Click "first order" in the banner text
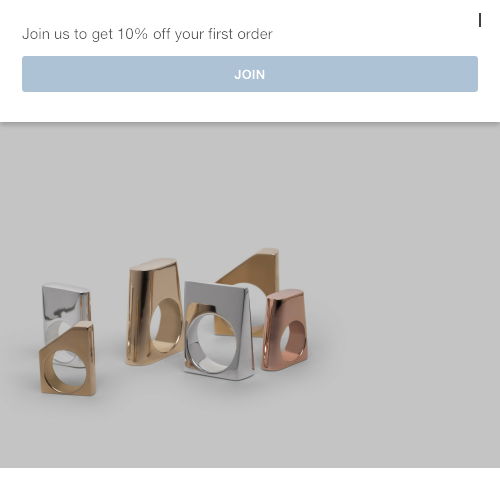The width and height of the screenshot is (500, 500). coord(240,34)
